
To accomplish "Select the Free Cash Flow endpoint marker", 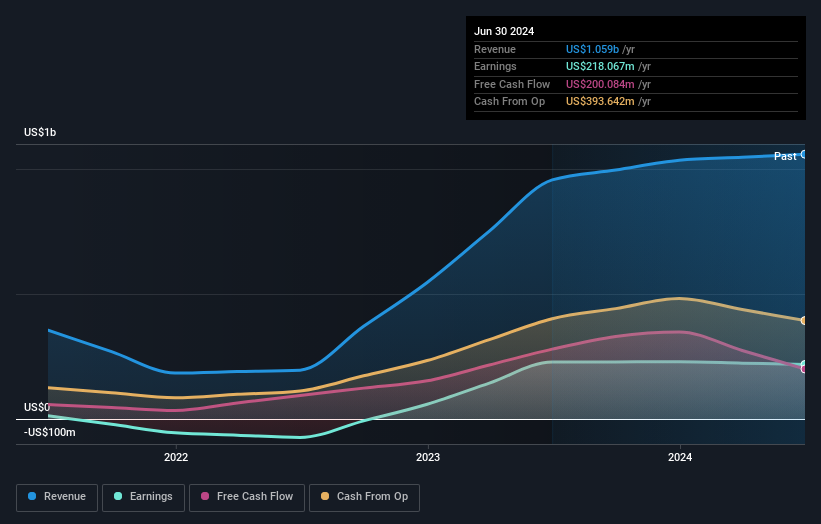I will pos(804,369).
